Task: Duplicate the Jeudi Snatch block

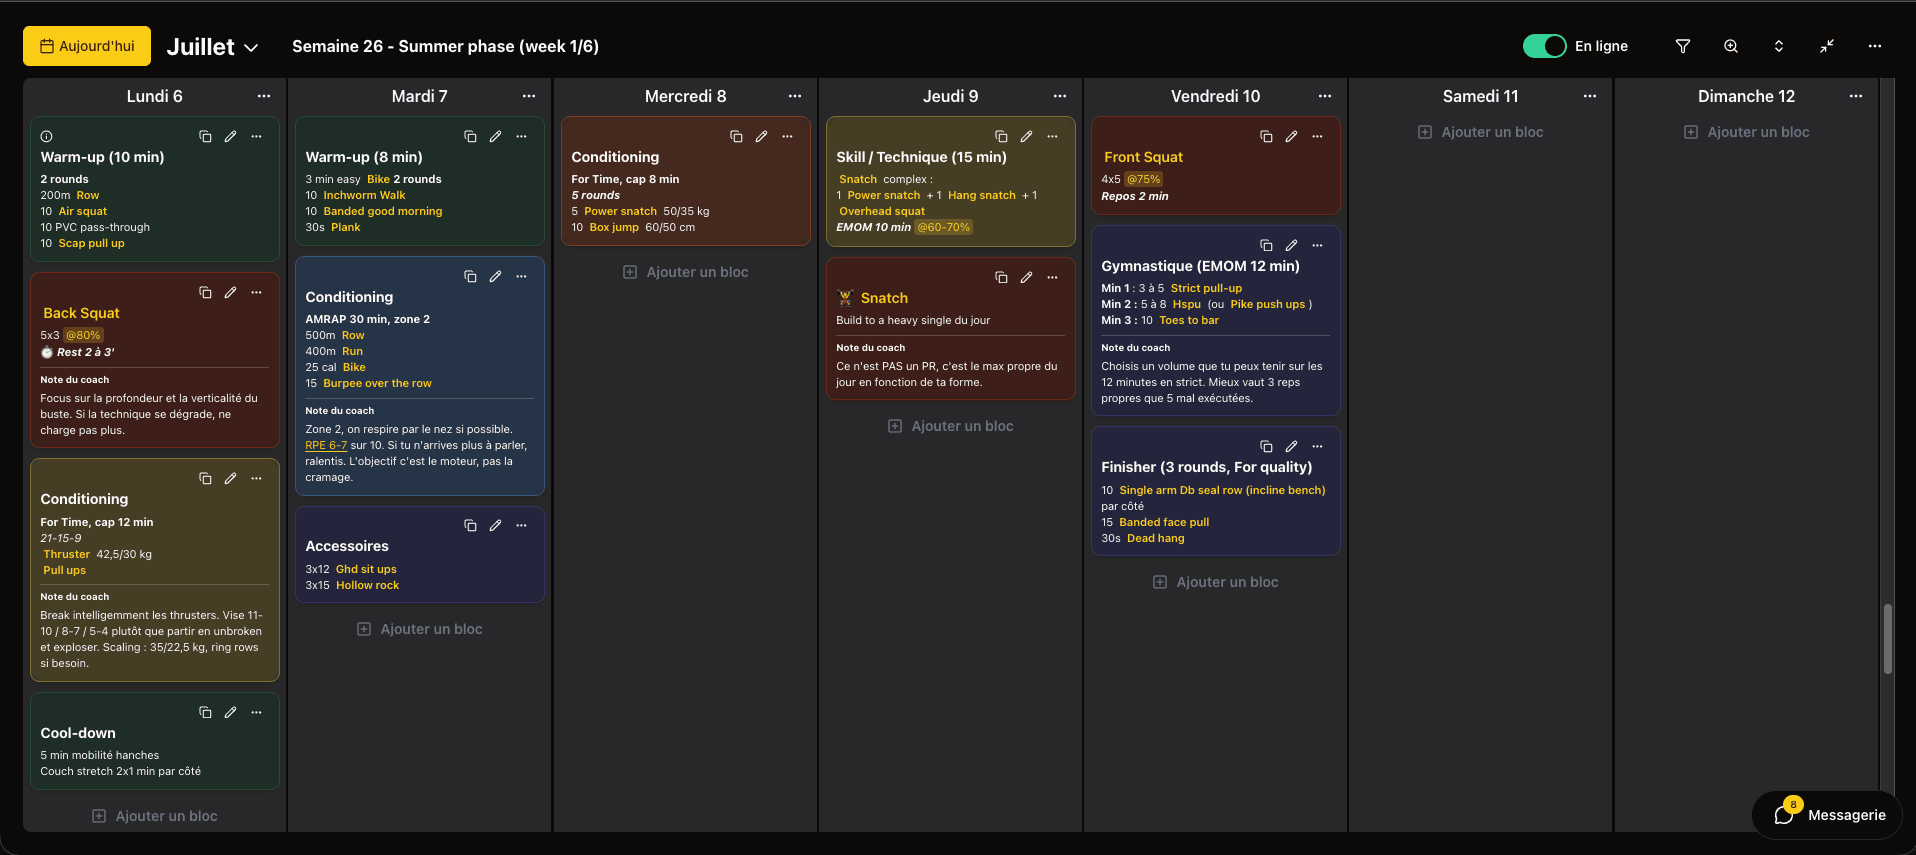Action: pyautogui.click(x=1001, y=277)
